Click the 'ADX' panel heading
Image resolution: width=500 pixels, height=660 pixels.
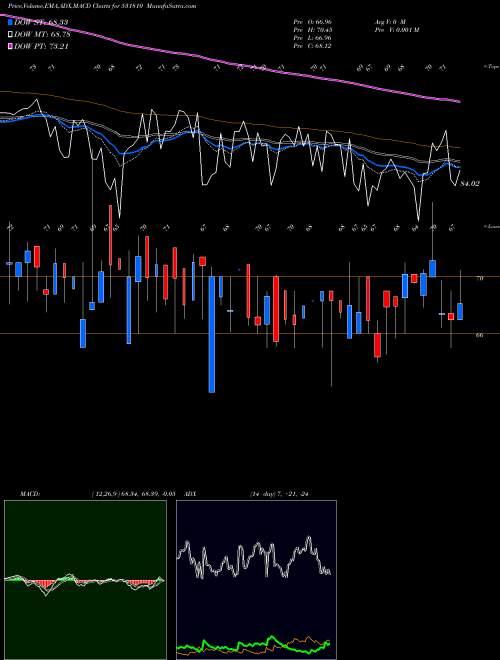tap(190, 493)
